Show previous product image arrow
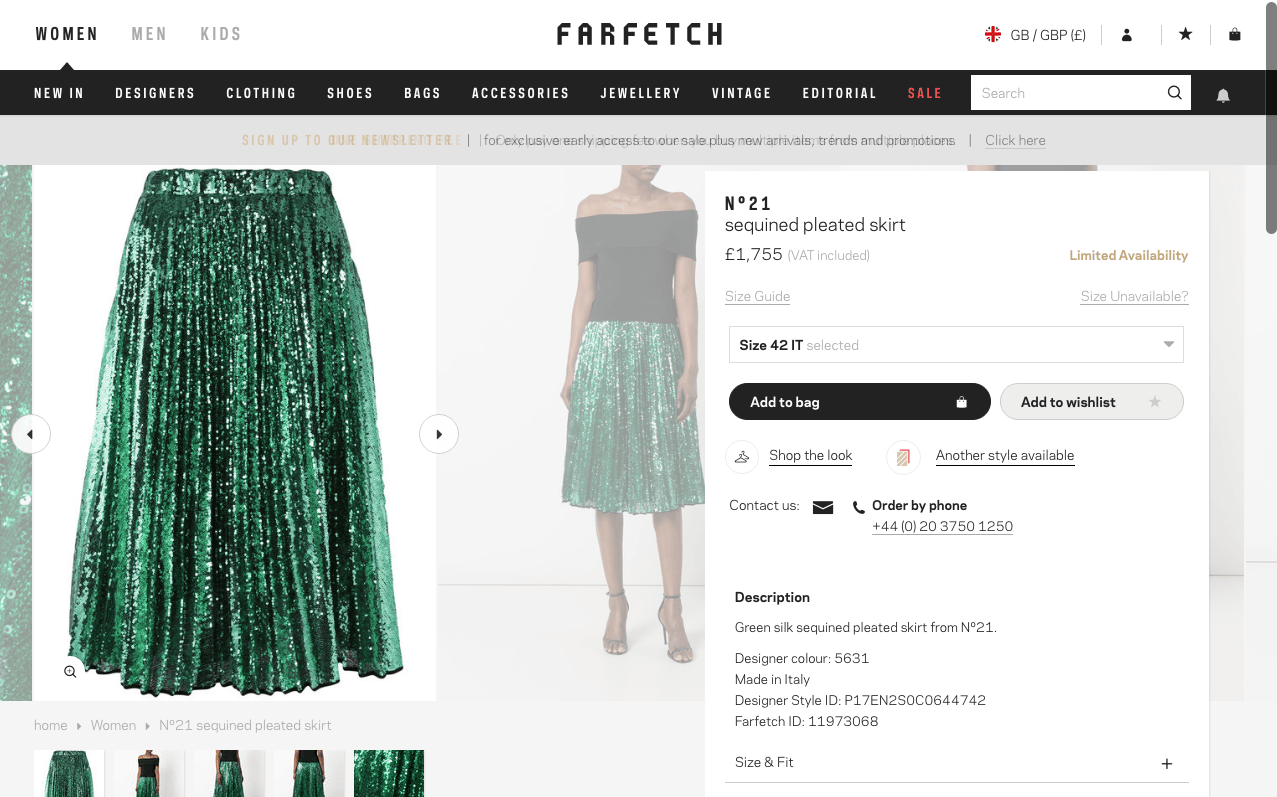The height and width of the screenshot is (797, 1277). click(31, 434)
